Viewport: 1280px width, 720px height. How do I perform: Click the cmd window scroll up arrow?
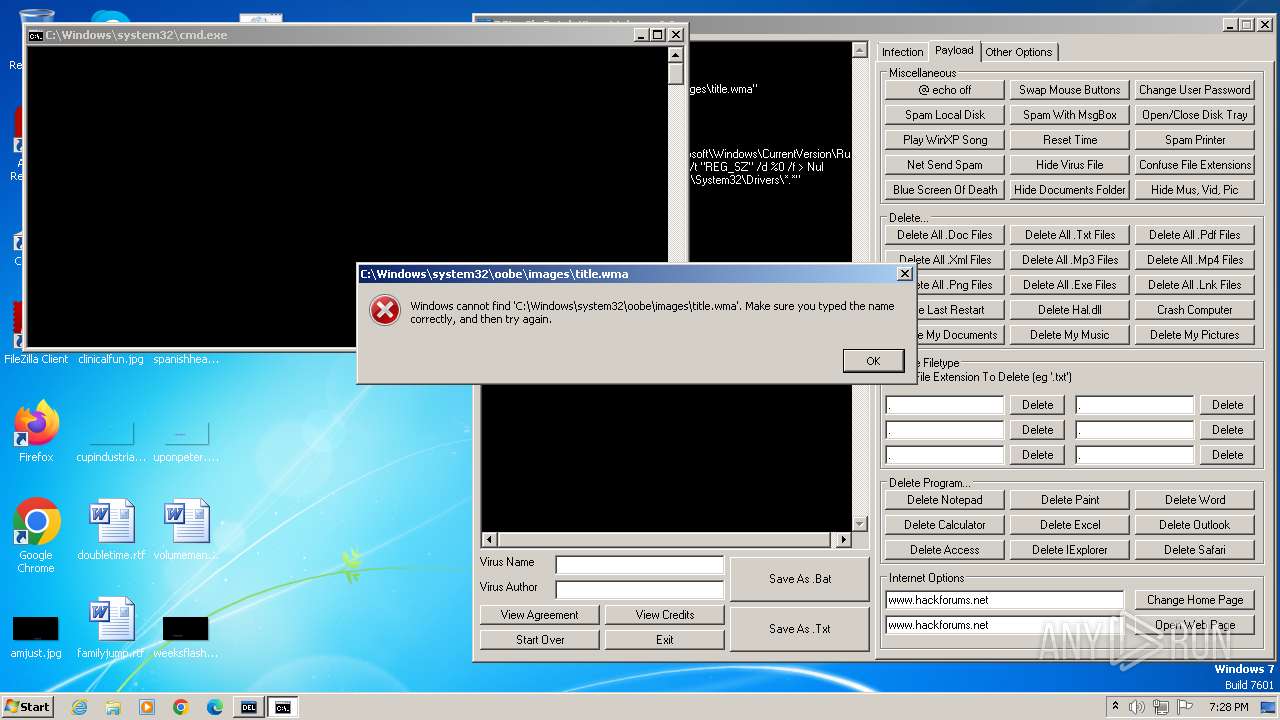(675, 55)
